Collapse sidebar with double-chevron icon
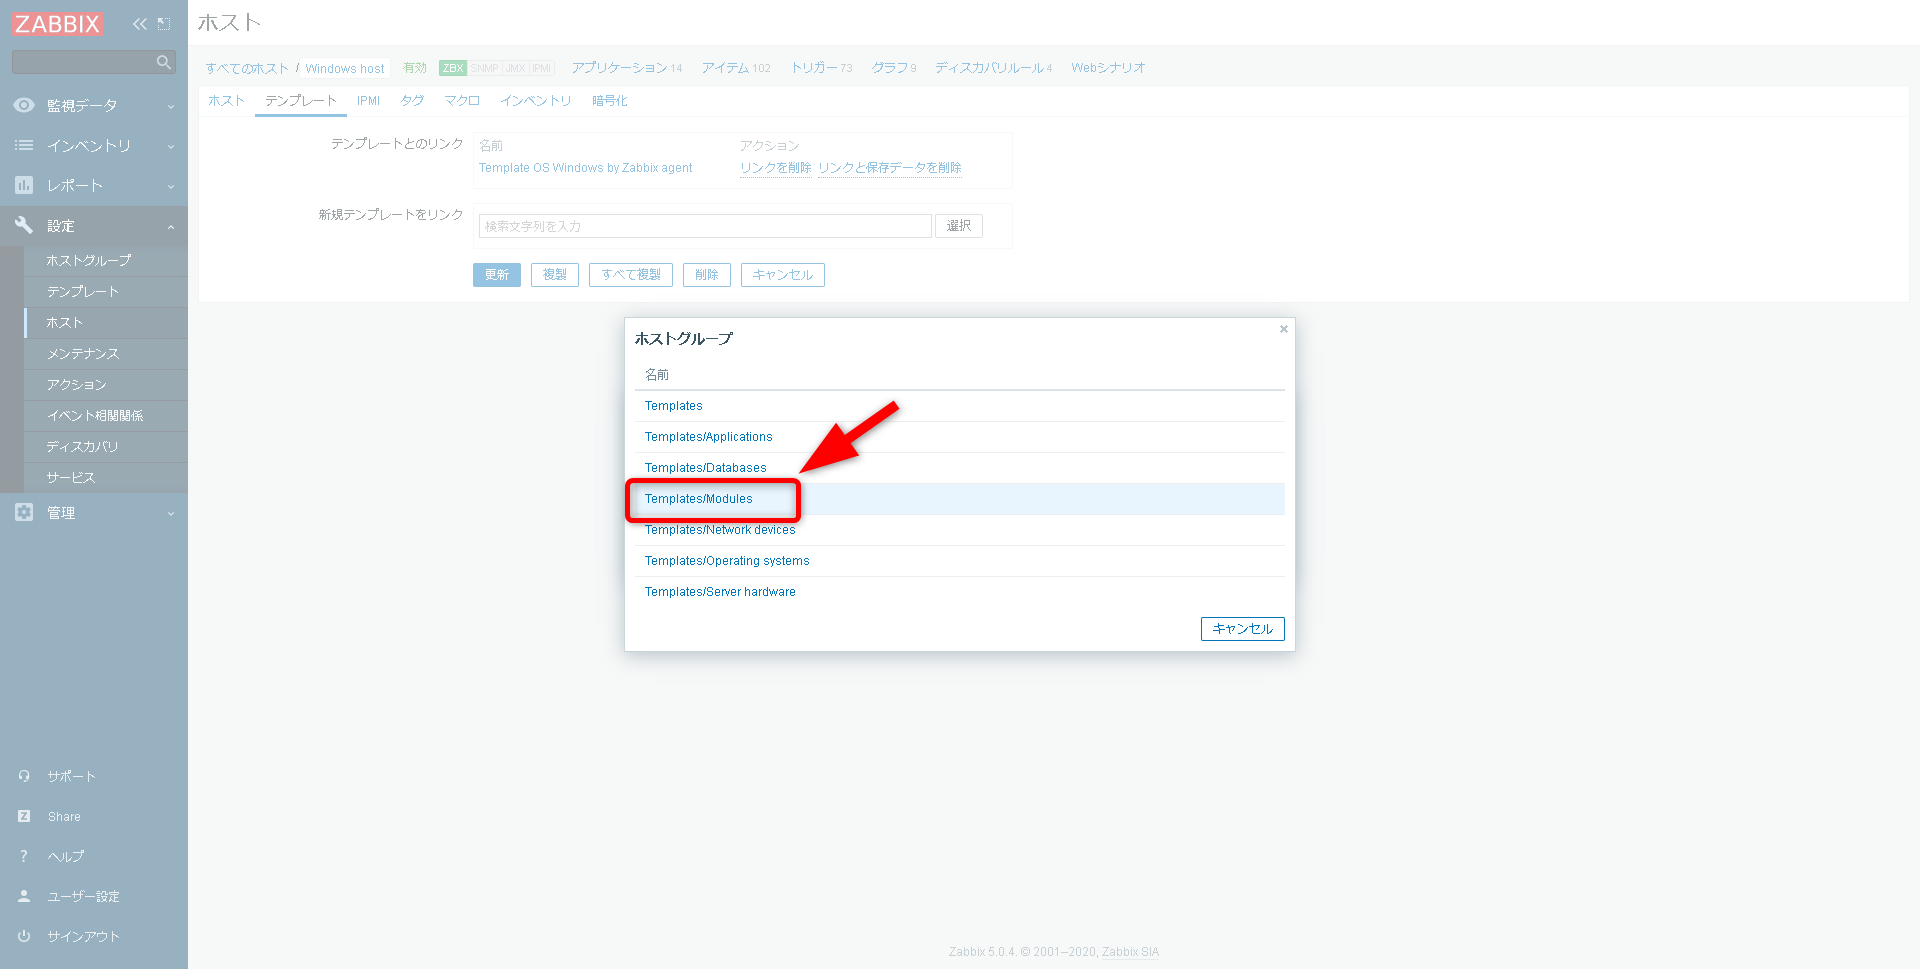Screen dimensions: 1920x969 click(x=139, y=23)
